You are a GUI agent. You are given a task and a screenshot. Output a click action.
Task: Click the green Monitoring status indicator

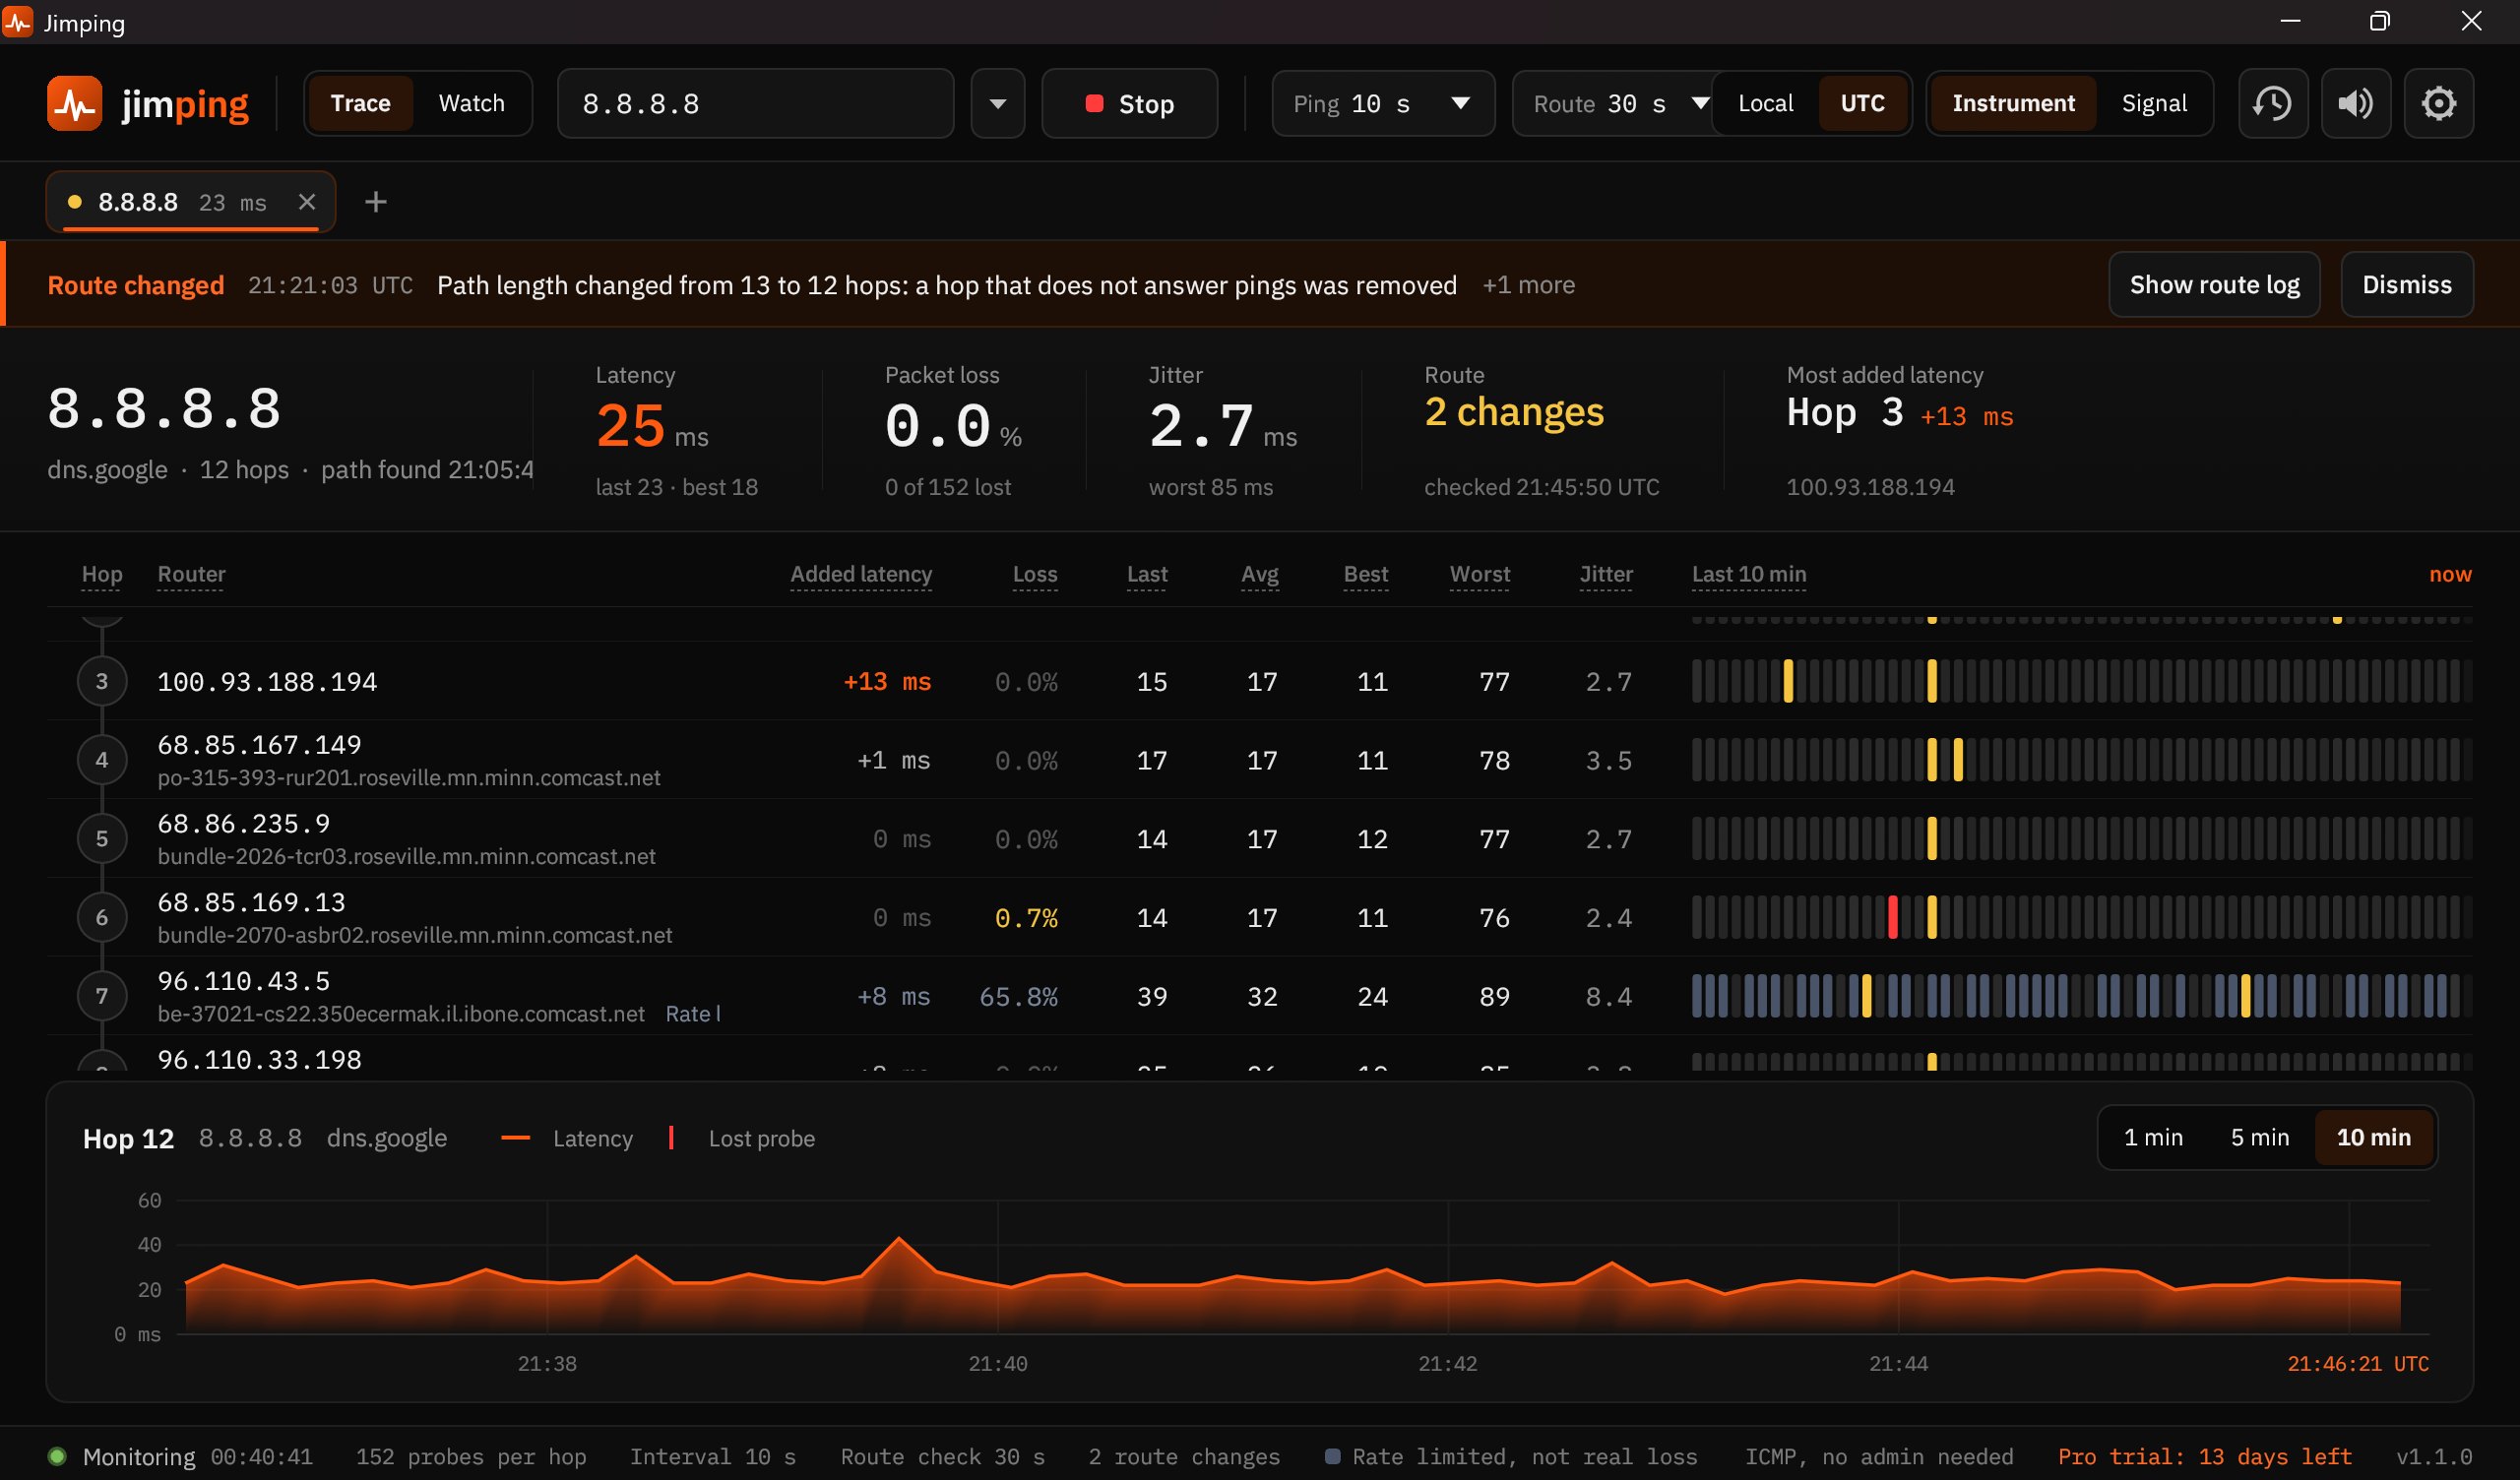coord(57,1456)
